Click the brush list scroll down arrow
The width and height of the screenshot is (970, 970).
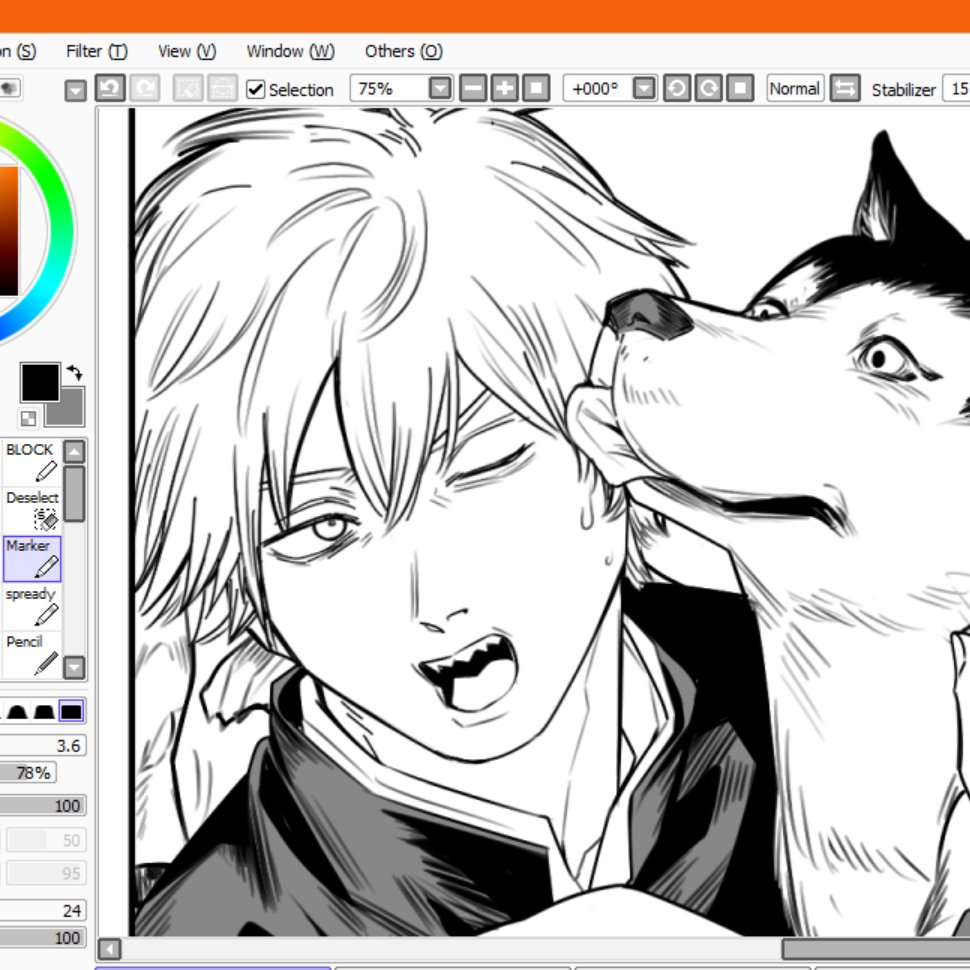[74, 667]
